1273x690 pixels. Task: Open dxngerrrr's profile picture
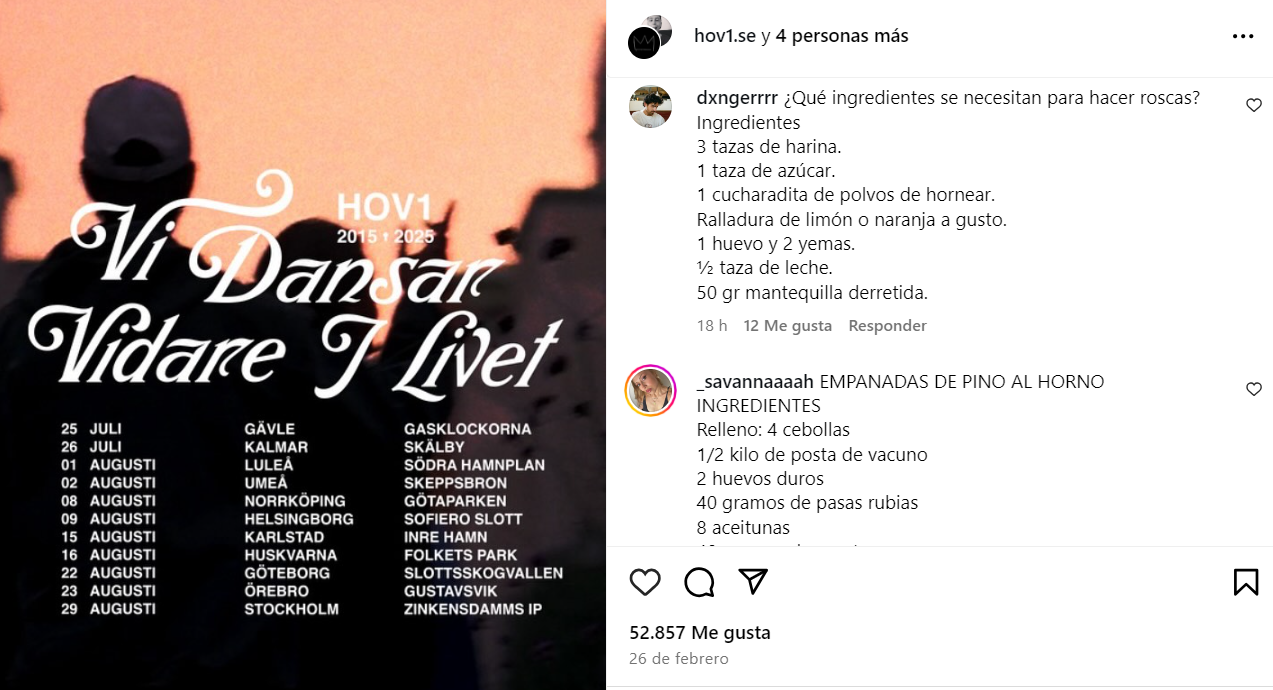point(650,107)
